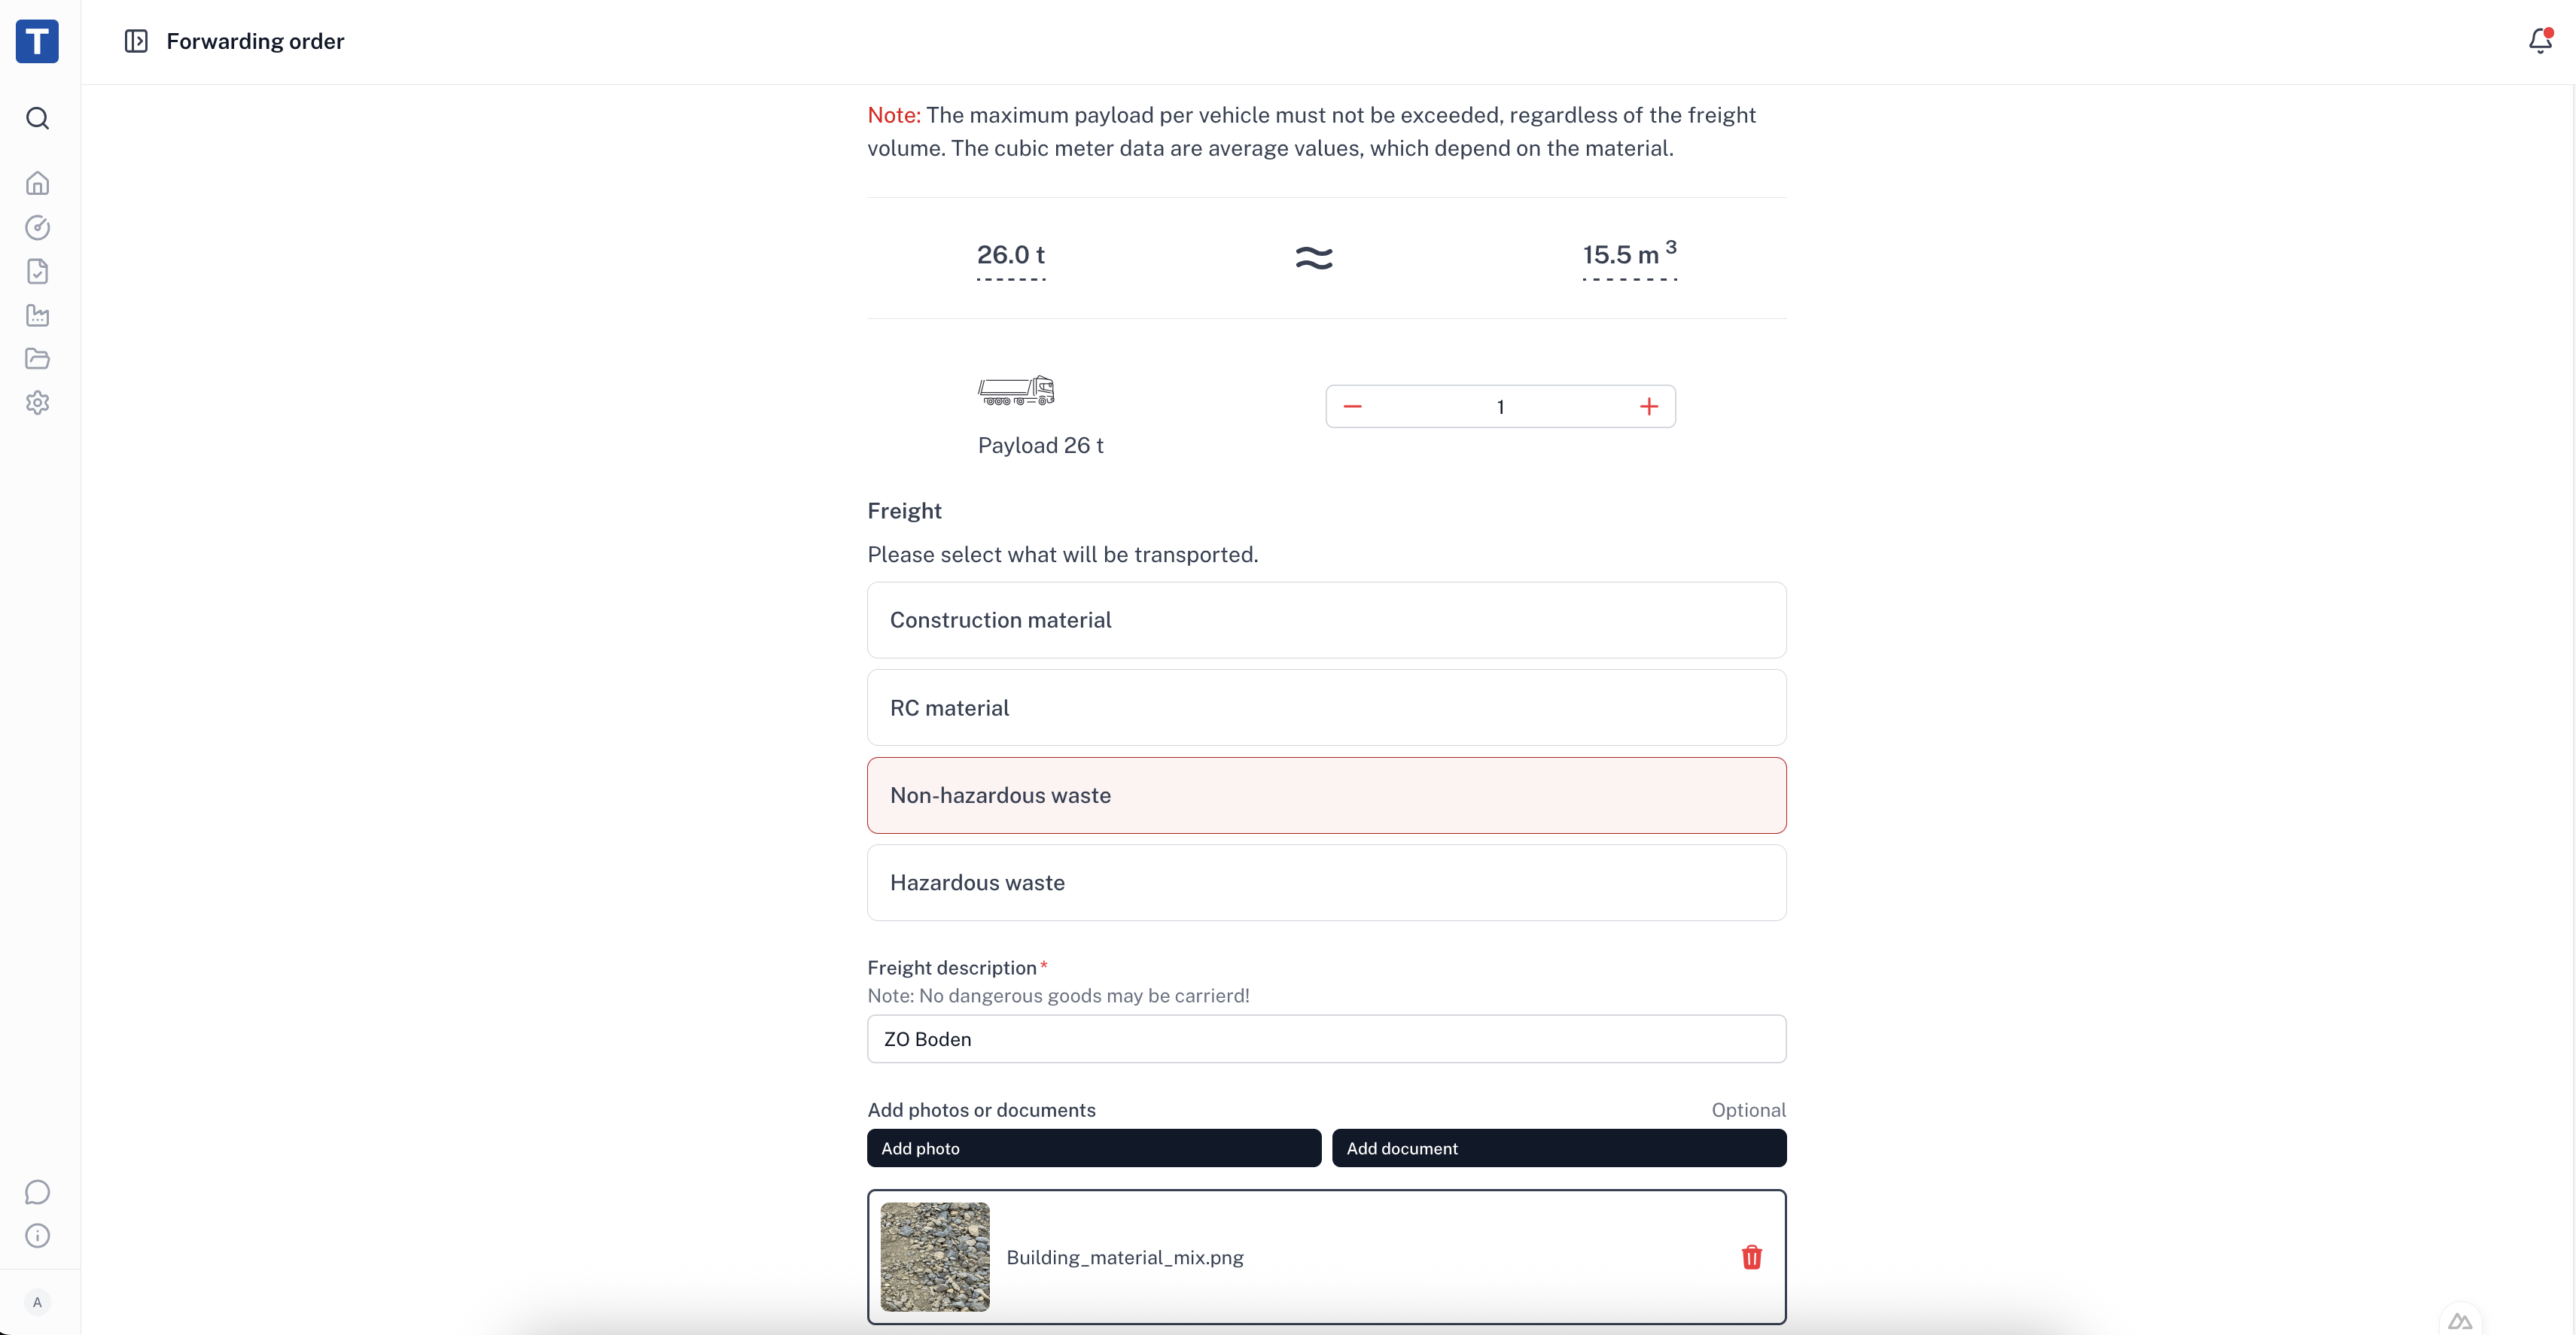Screen dimensions: 2576x1335
Task: Open the notifications bell
Action: coord(2540,41)
